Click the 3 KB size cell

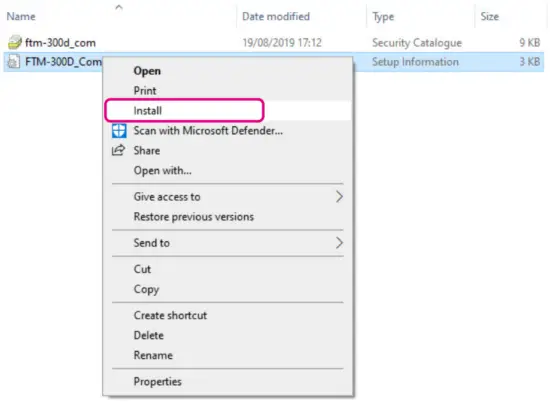click(530, 62)
